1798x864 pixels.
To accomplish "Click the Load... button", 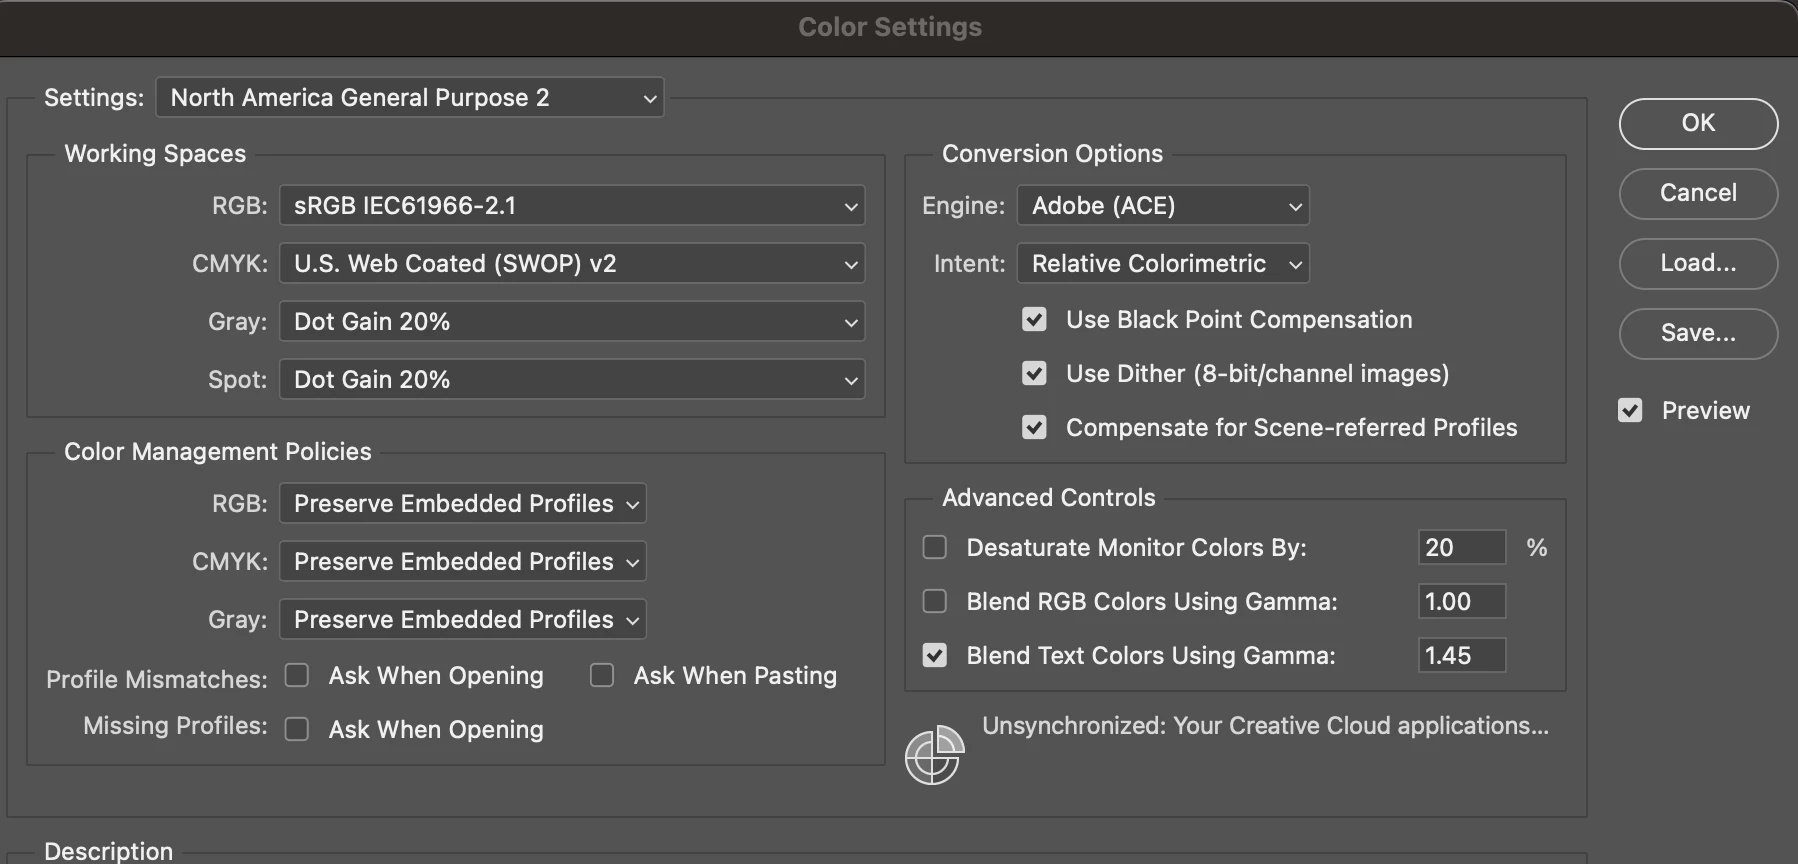I will coord(1698,263).
